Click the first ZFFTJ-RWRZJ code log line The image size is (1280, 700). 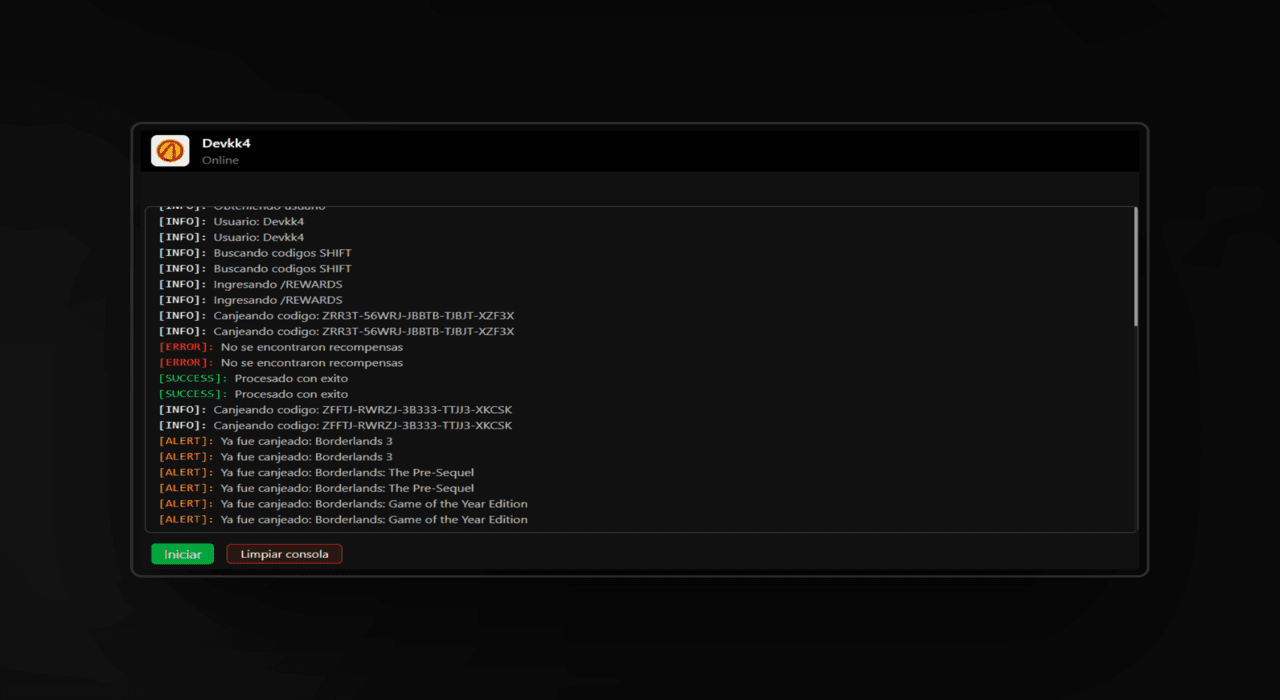tap(335, 410)
